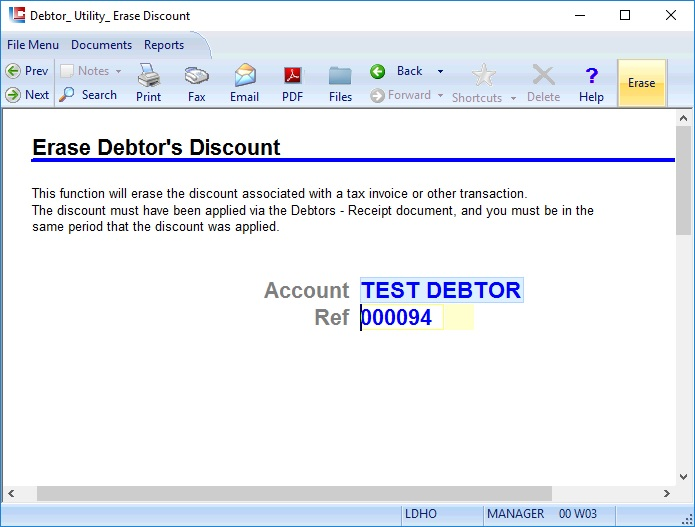The image size is (695, 527).
Task: Click the yellow Erase button
Action: (x=641, y=83)
